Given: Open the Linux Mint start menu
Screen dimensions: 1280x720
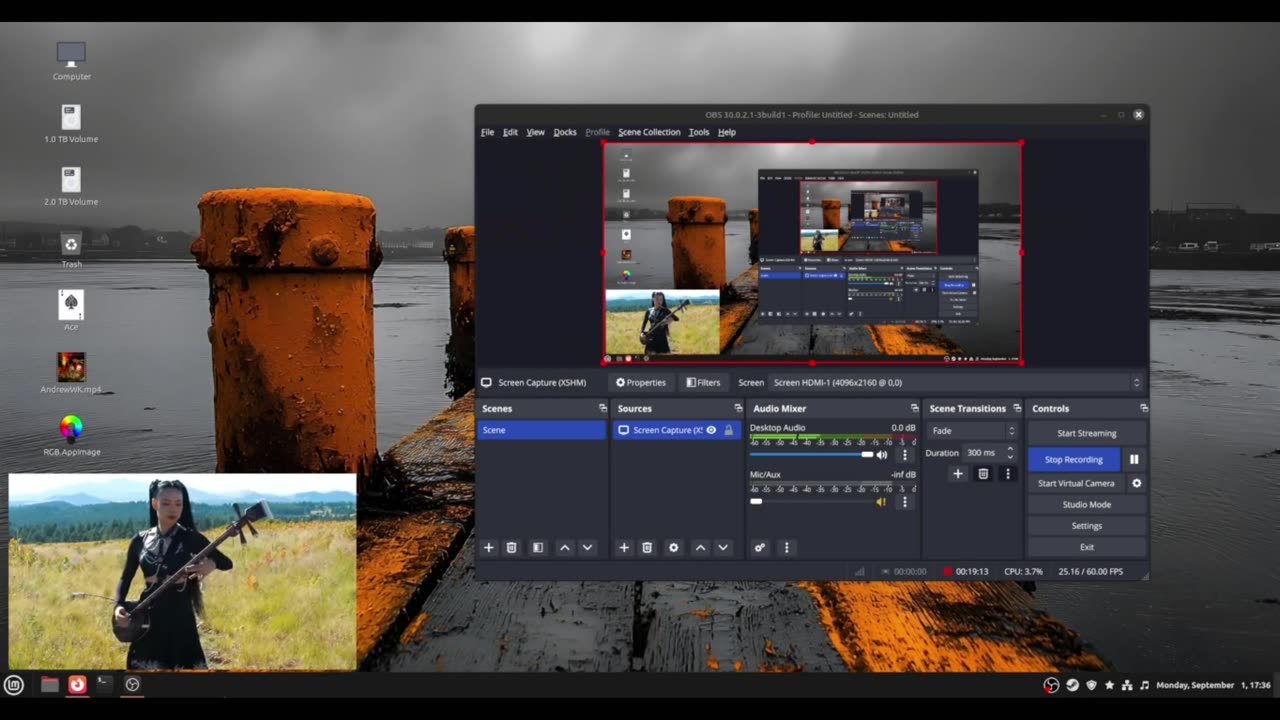Looking at the screenshot, I should pos(14,685).
